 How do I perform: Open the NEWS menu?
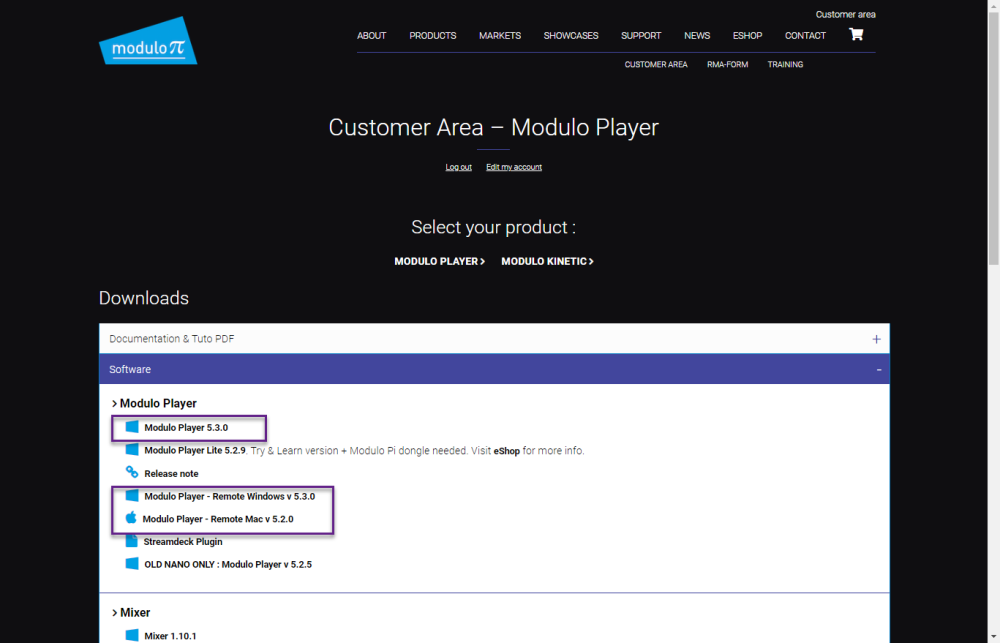[697, 36]
